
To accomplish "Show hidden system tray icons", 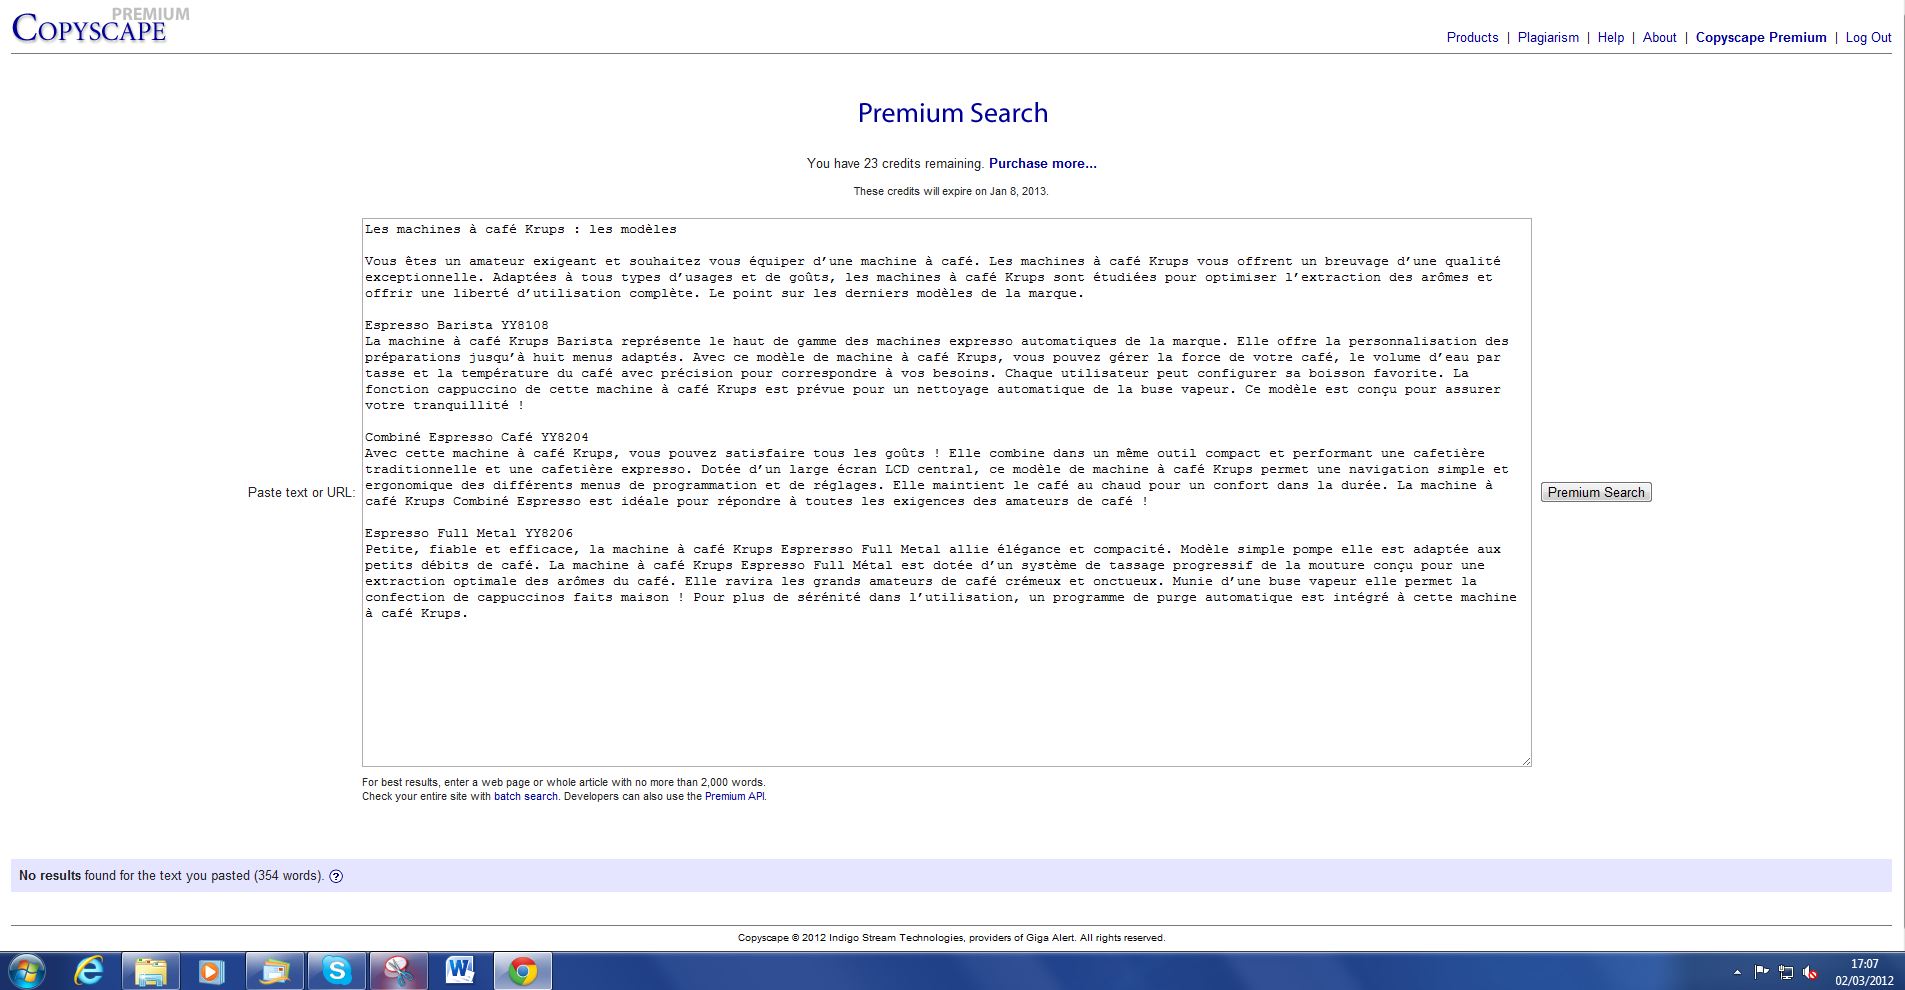I will [x=1737, y=972].
